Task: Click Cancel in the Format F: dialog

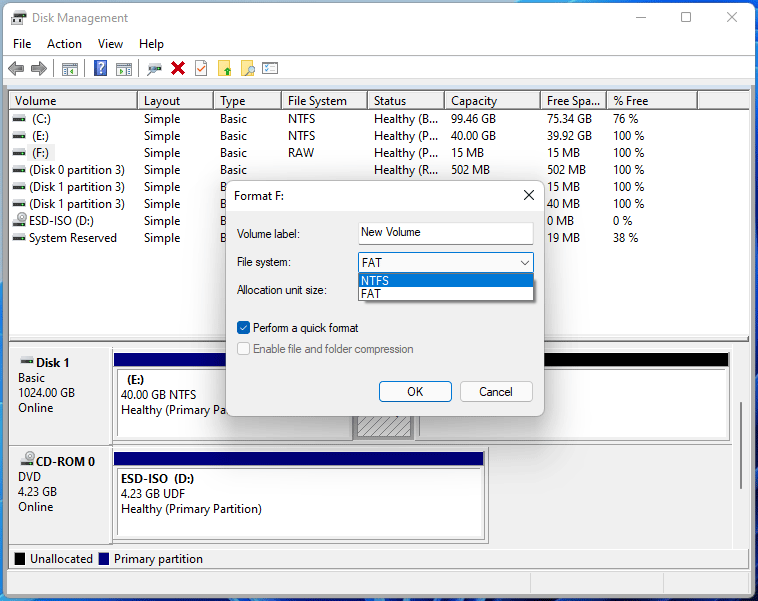Action: point(496,392)
